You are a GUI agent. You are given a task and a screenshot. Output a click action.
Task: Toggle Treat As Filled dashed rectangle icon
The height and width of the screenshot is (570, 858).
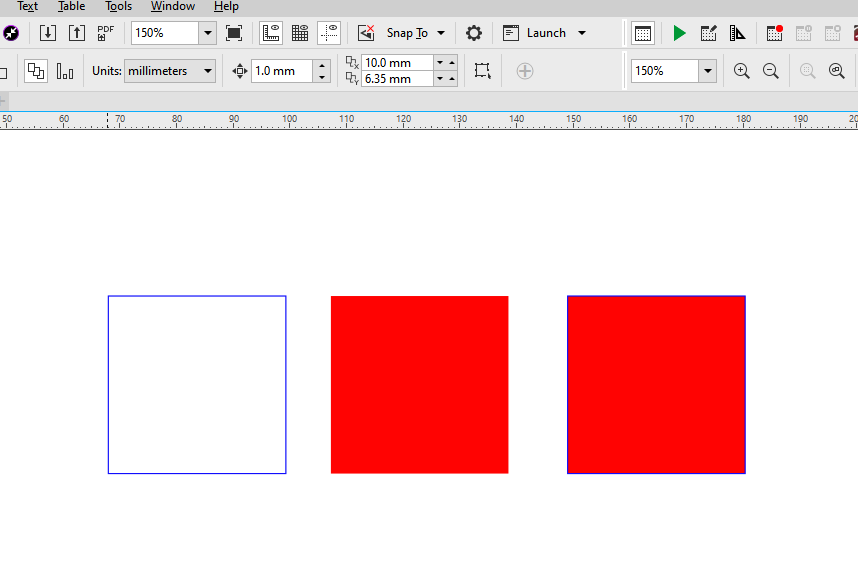(482, 71)
